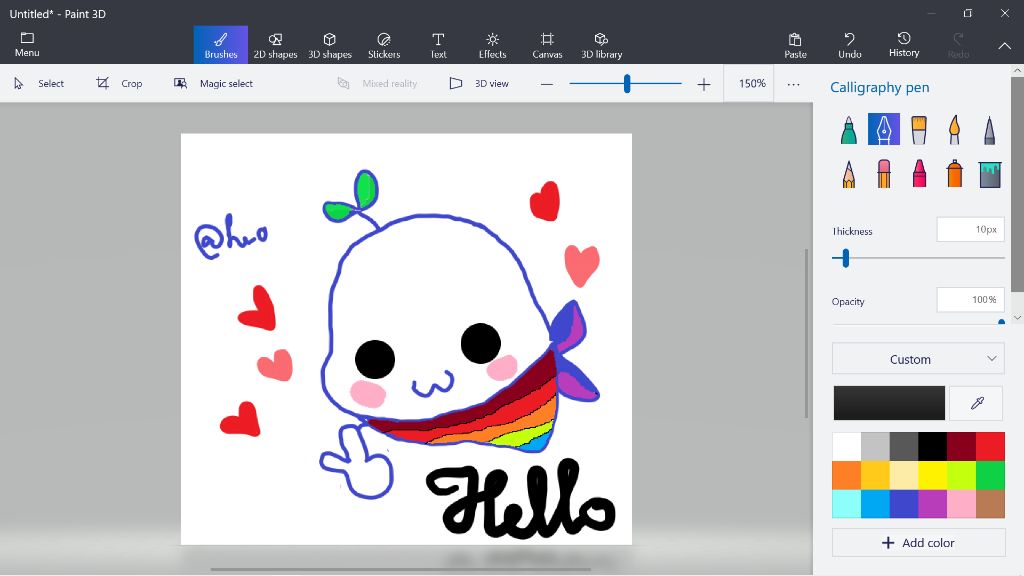Click the current color preview box
Viewport: 1024px width, 576px height.
click(889, 403)
